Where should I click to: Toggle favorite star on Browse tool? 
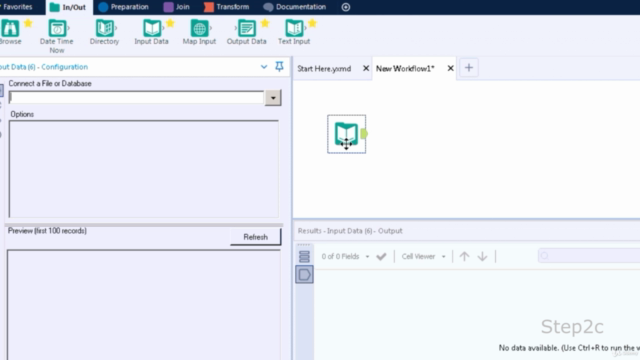click(x=28, y=23)
